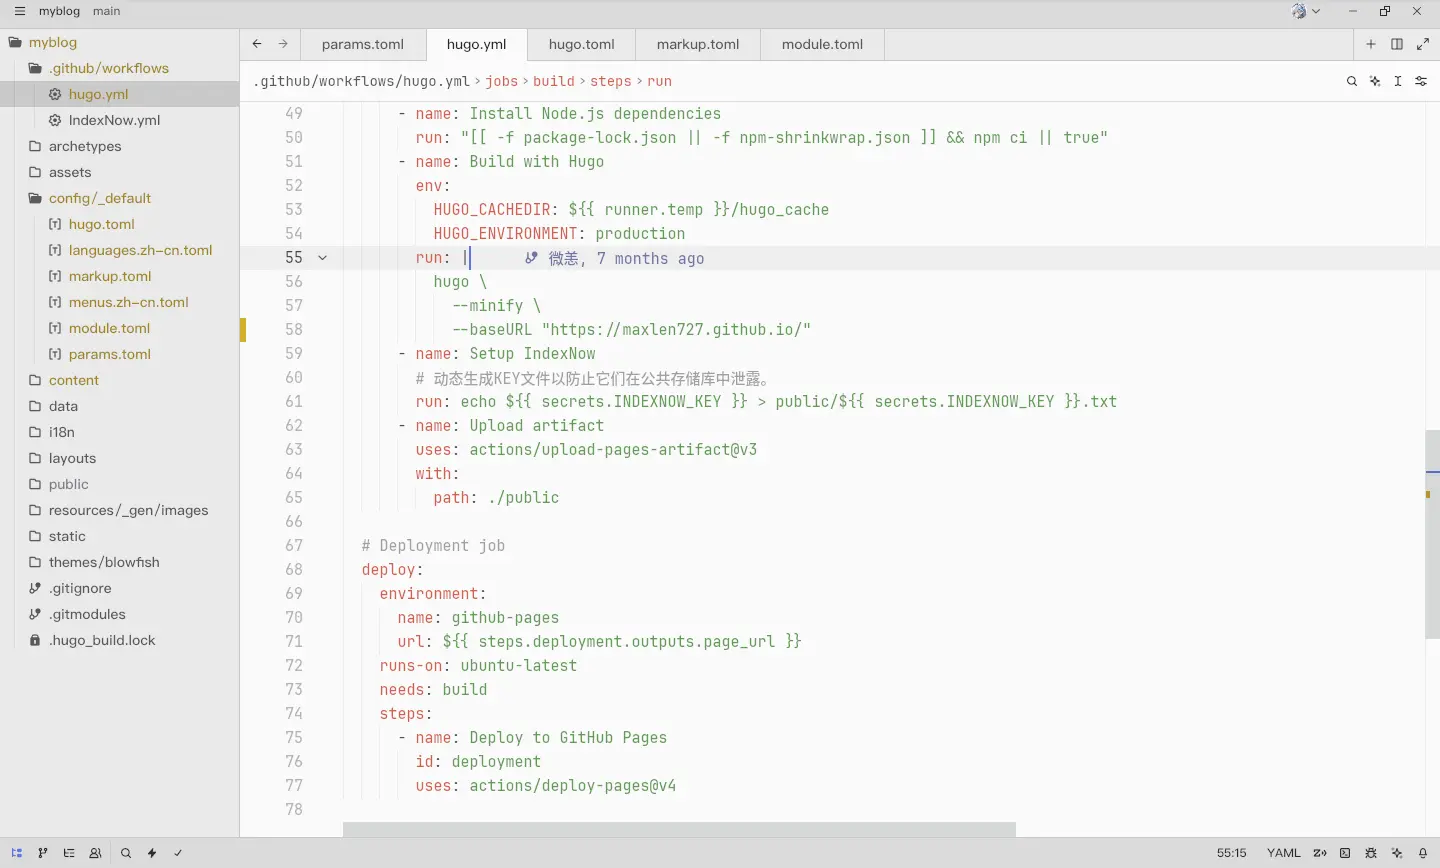
Task: Toggle edit predictions Zed icon
Action: (x=1320, y=853)
